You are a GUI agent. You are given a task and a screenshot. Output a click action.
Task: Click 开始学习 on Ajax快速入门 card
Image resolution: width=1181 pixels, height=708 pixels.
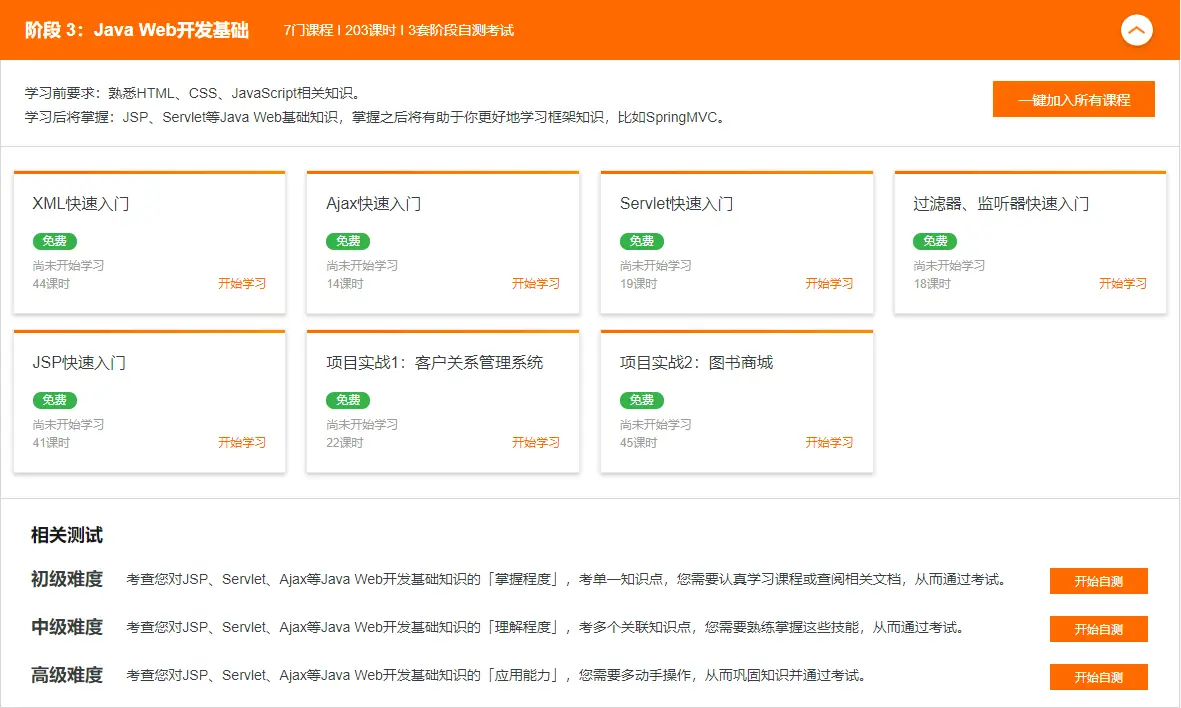tap(536, 283)
